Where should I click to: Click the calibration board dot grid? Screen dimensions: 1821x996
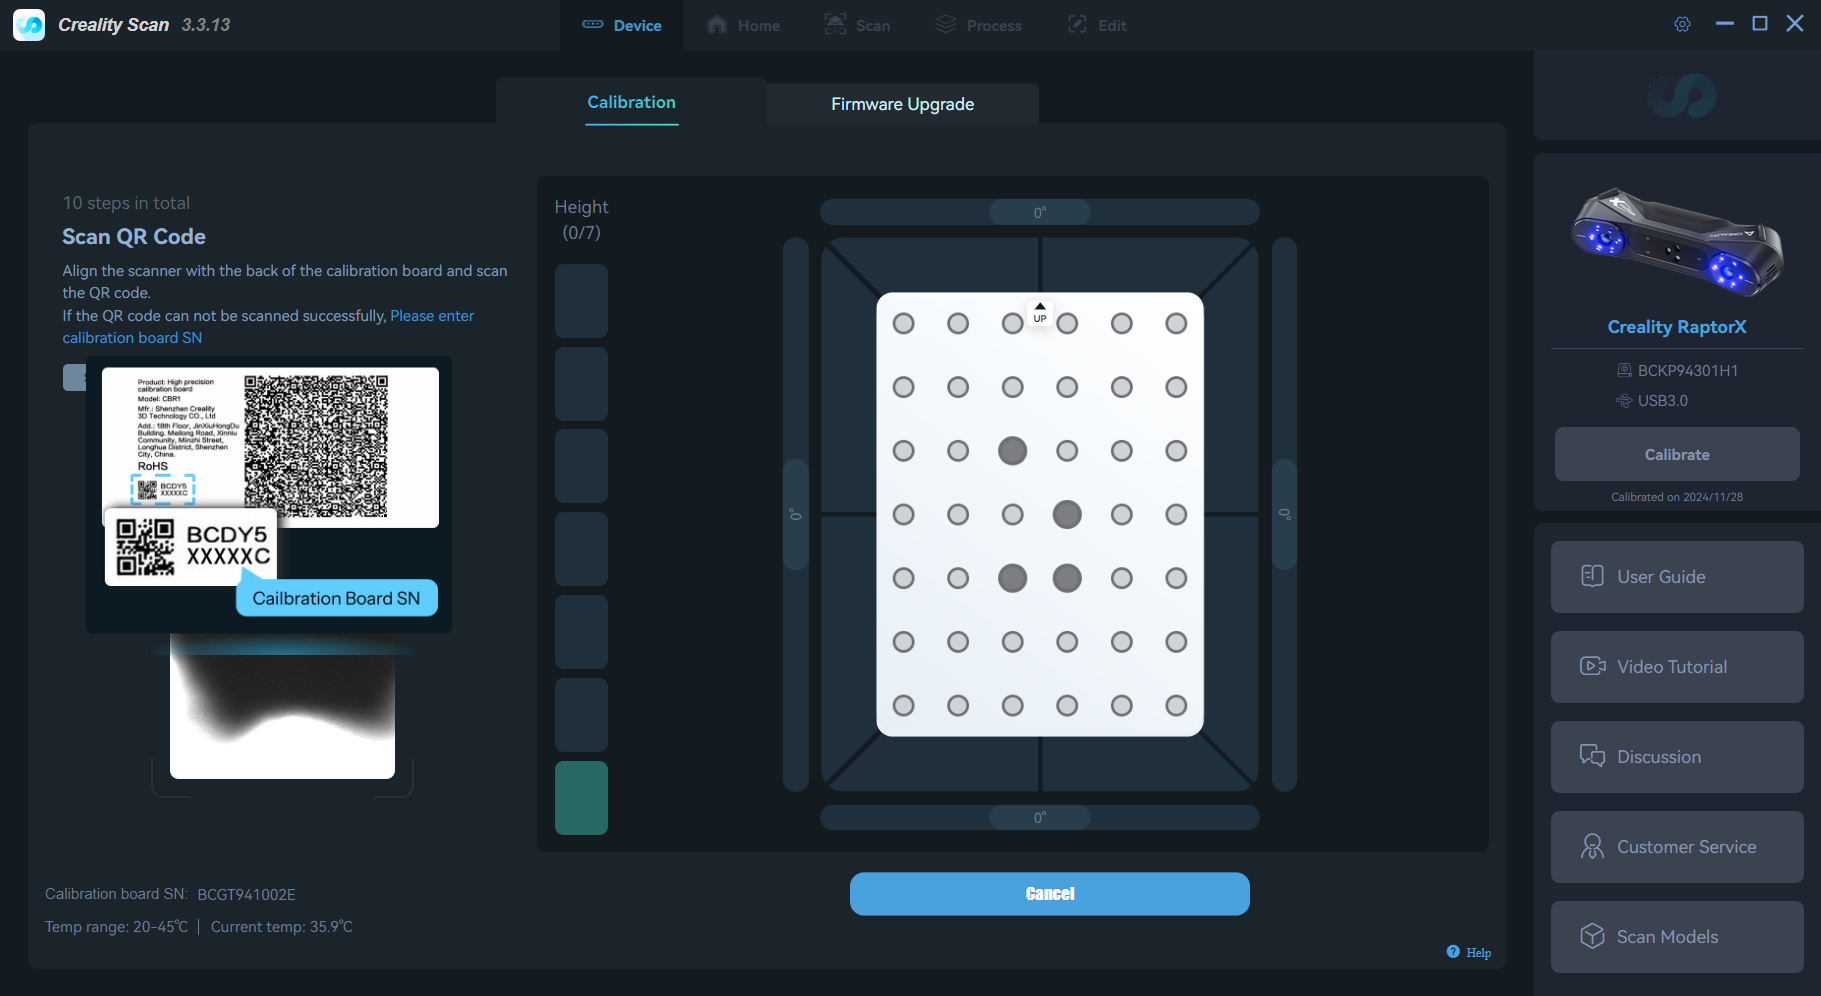click(1040, 514)
